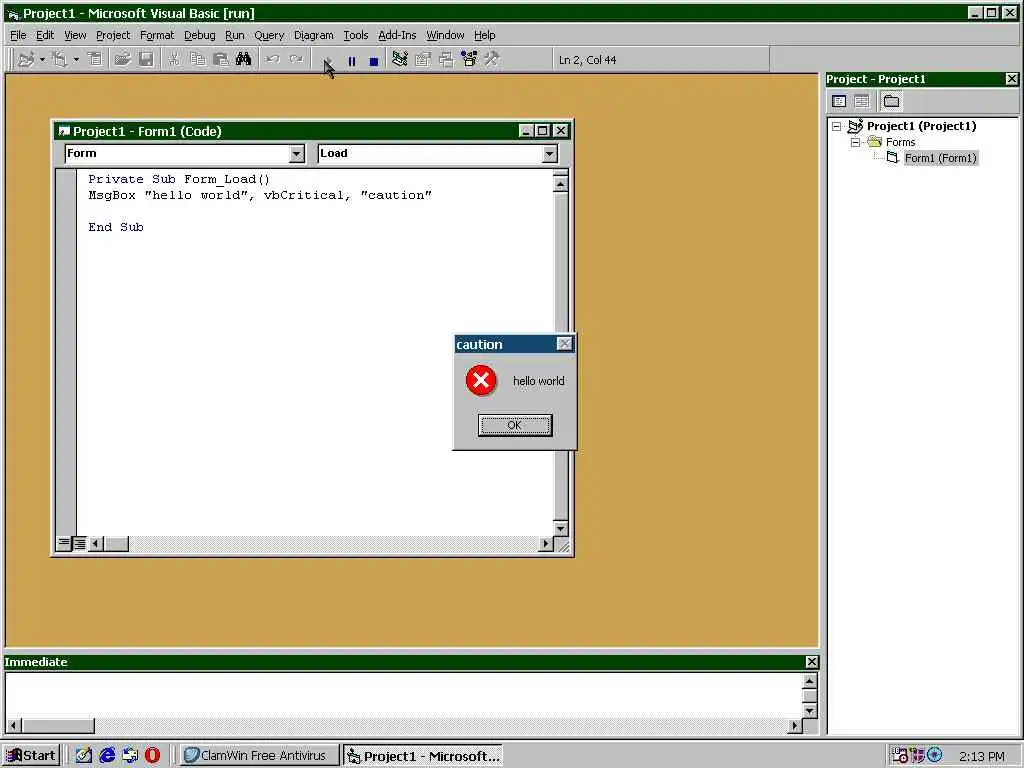The height and width of the screenshot is (768, 1024).
Task: Launch Opera from quick launch
Action: coord(152,756)
